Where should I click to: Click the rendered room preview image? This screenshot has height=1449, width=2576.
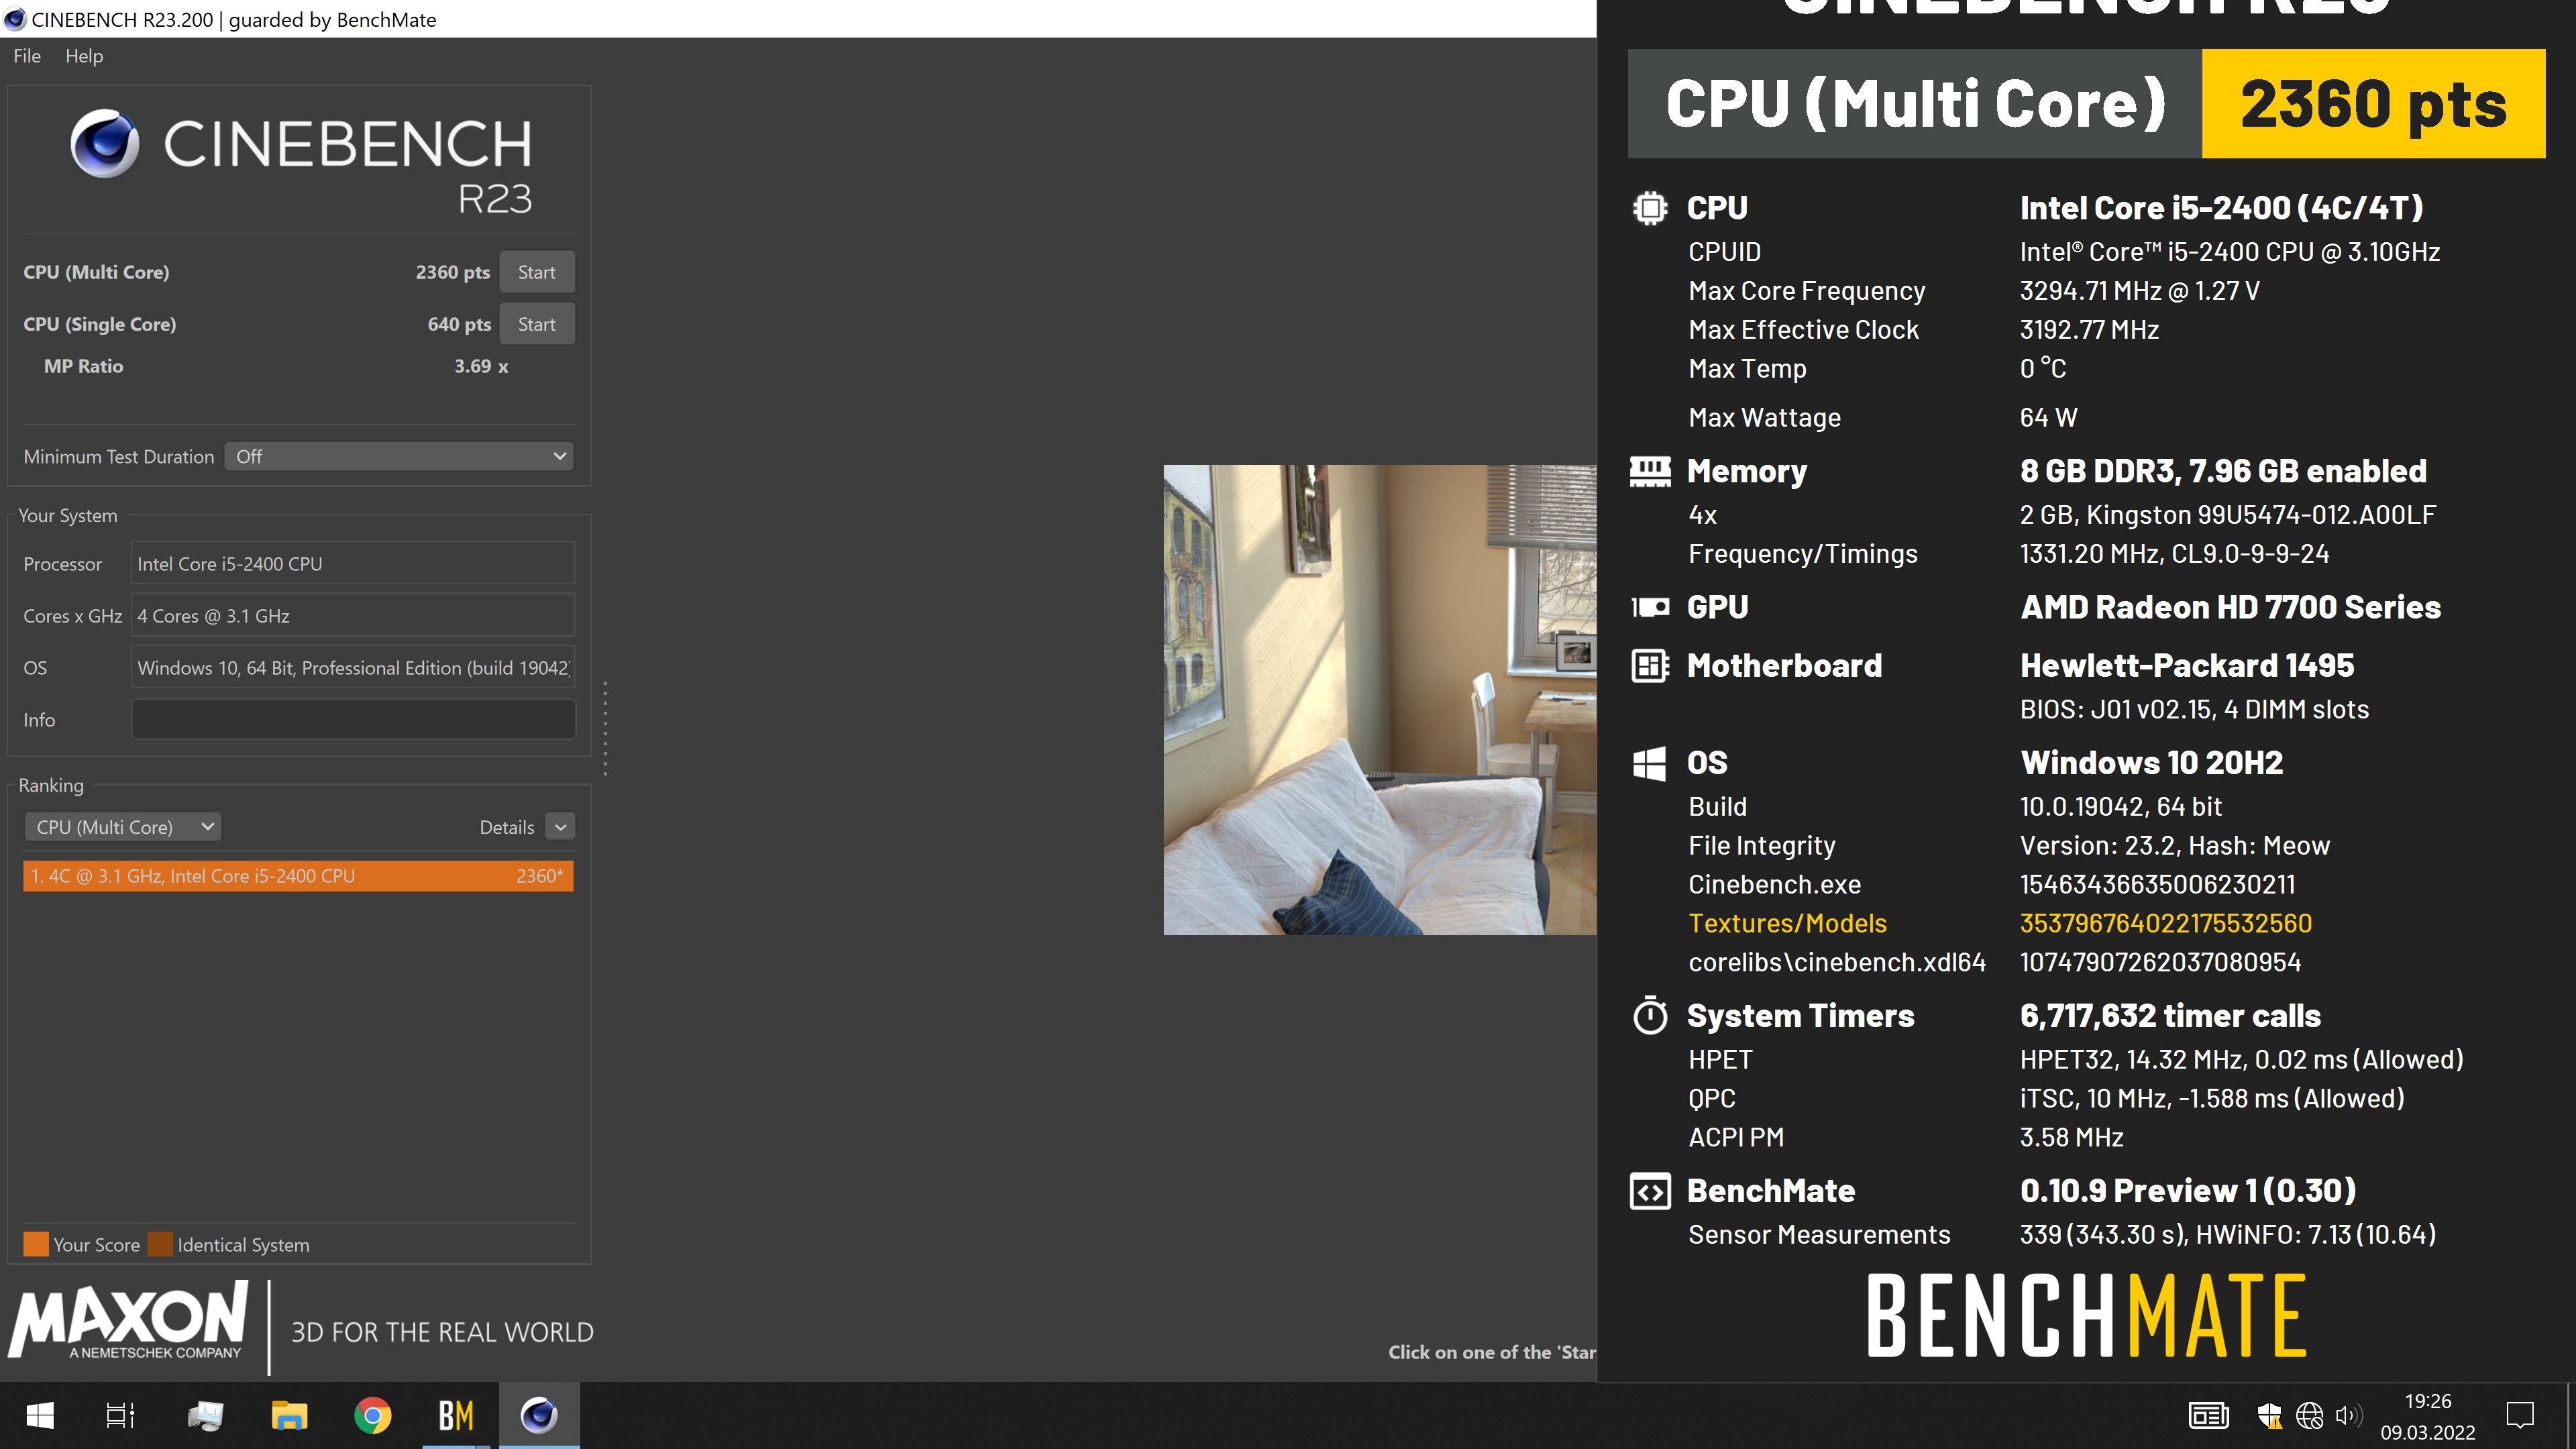coord(1380,700)
